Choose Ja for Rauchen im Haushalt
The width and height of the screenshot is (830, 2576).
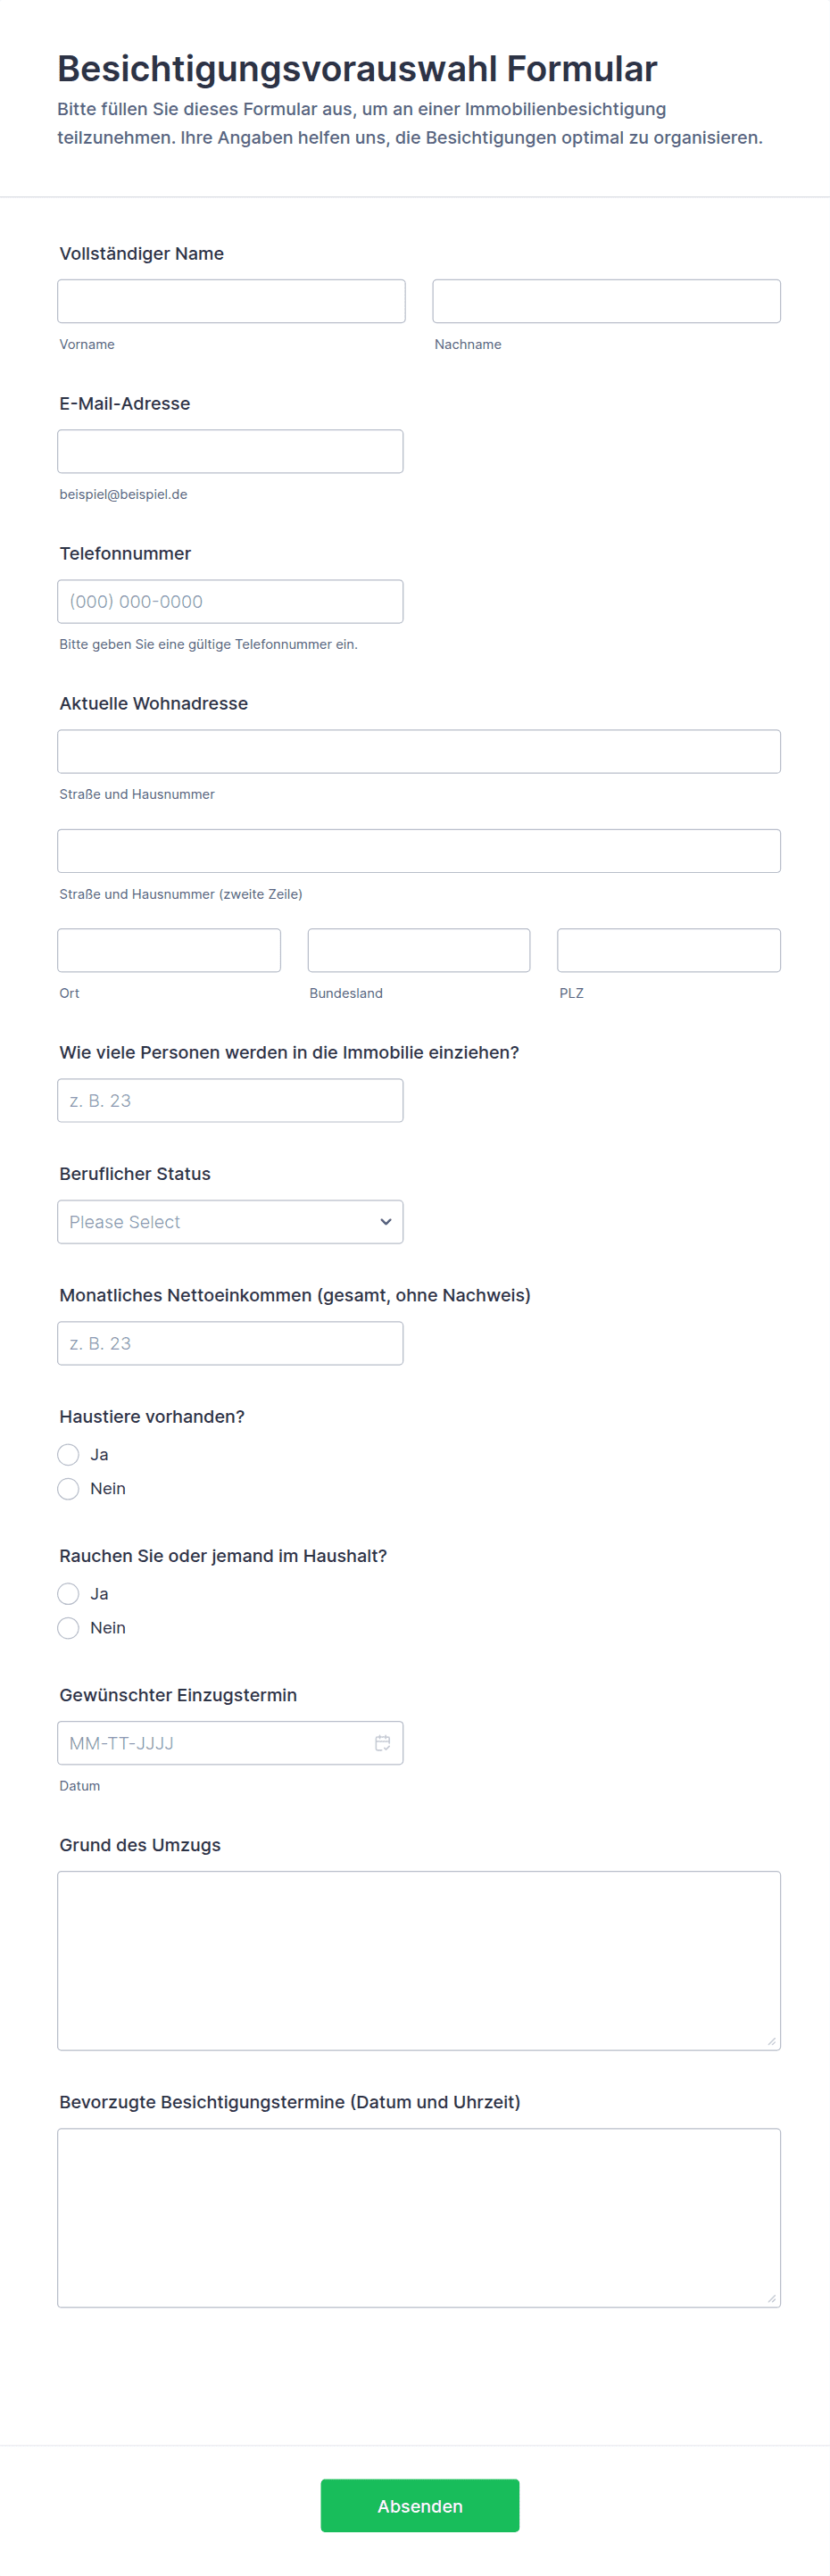pos(68,1593)
